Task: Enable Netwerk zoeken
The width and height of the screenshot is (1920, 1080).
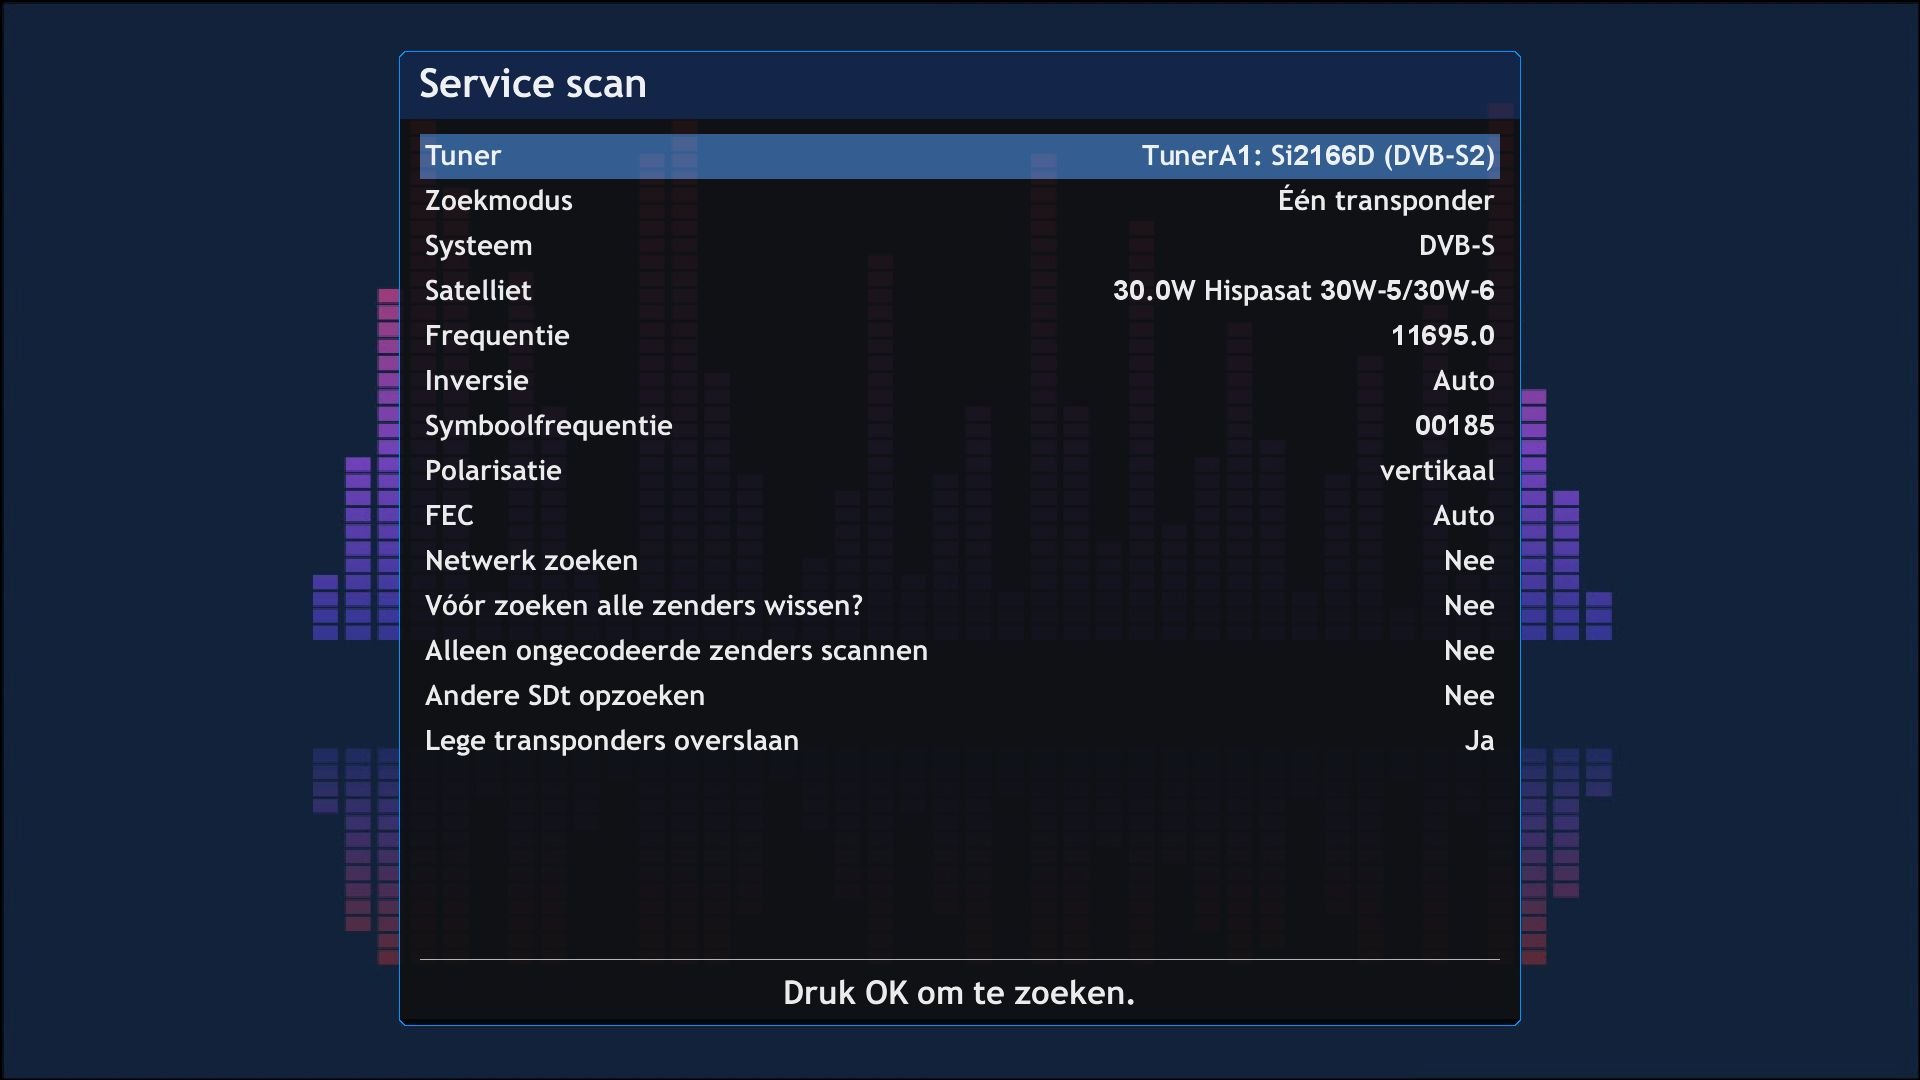Action: (x=958, y=560)
